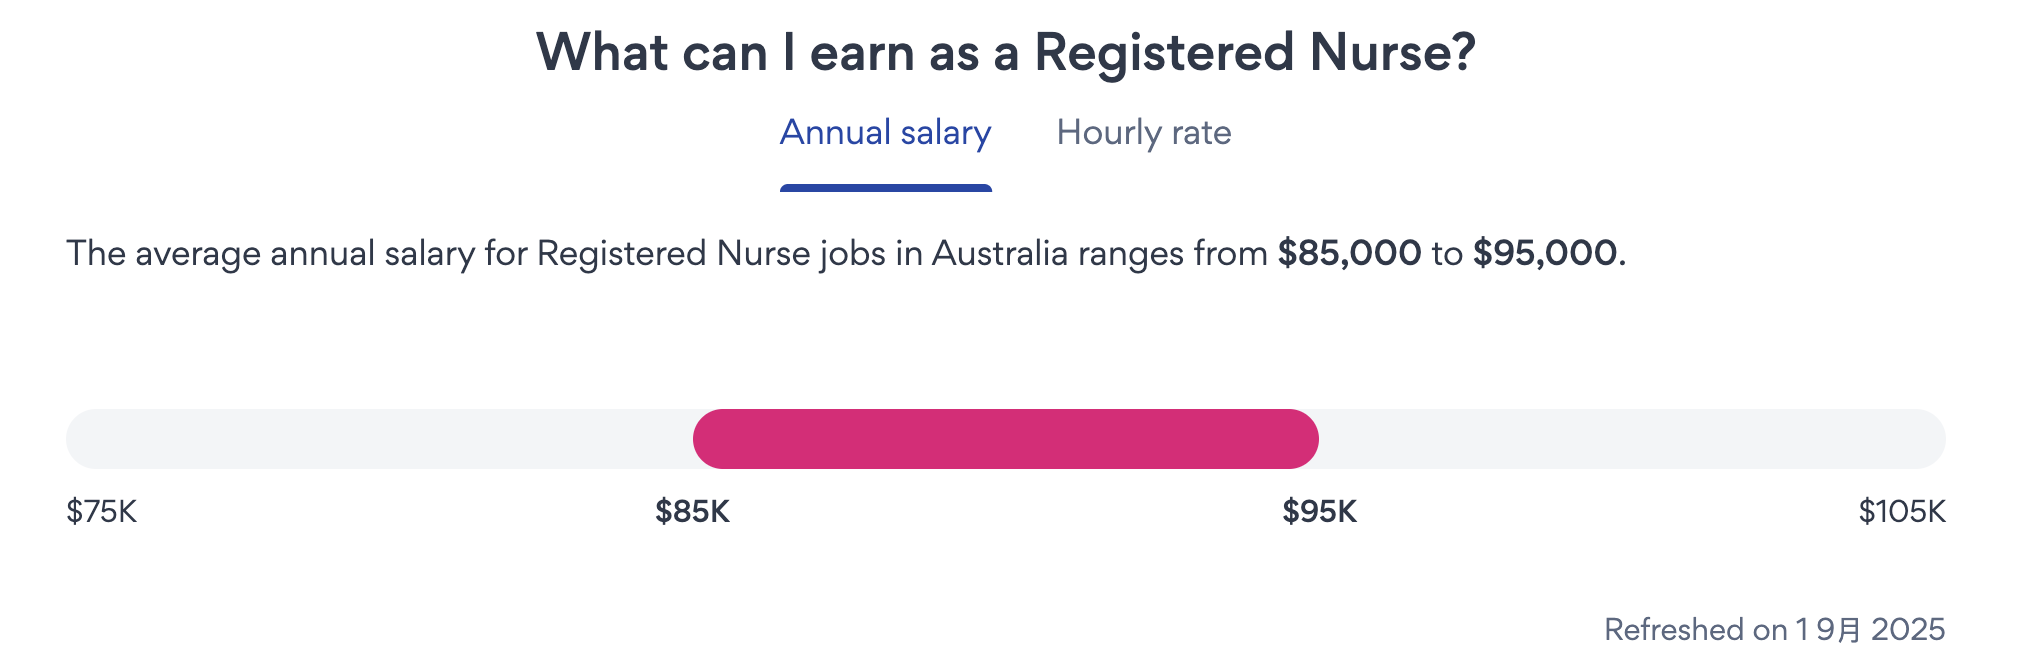Image resolution: width=2028 pixels, height=670 pixels.
Task: Click the grey track right of pink bar
Action: pyautogui.click(x=1630, y=439)
